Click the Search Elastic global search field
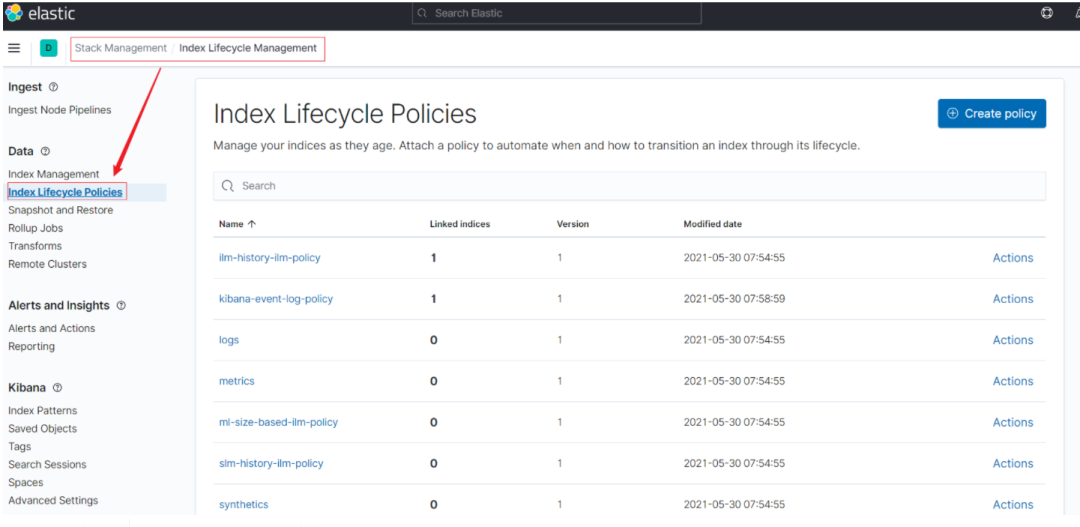The height and width of the screenshot is (527, 1080). pos(557,13)
